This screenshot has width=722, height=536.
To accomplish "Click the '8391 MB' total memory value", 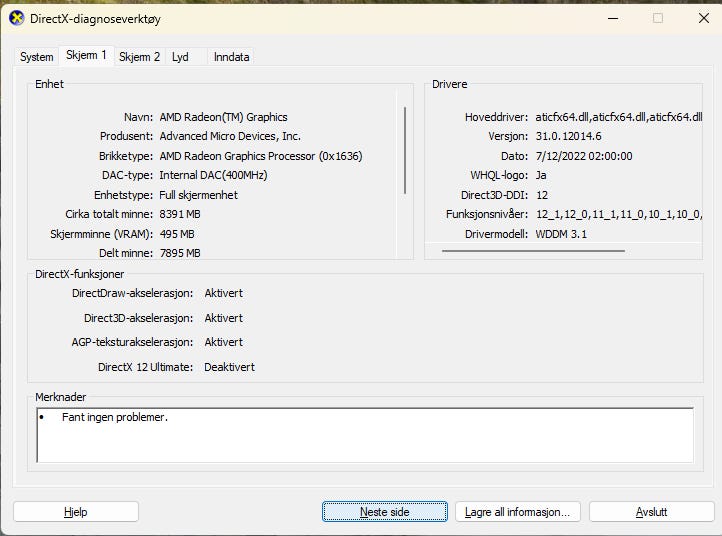I will [180, 214].
